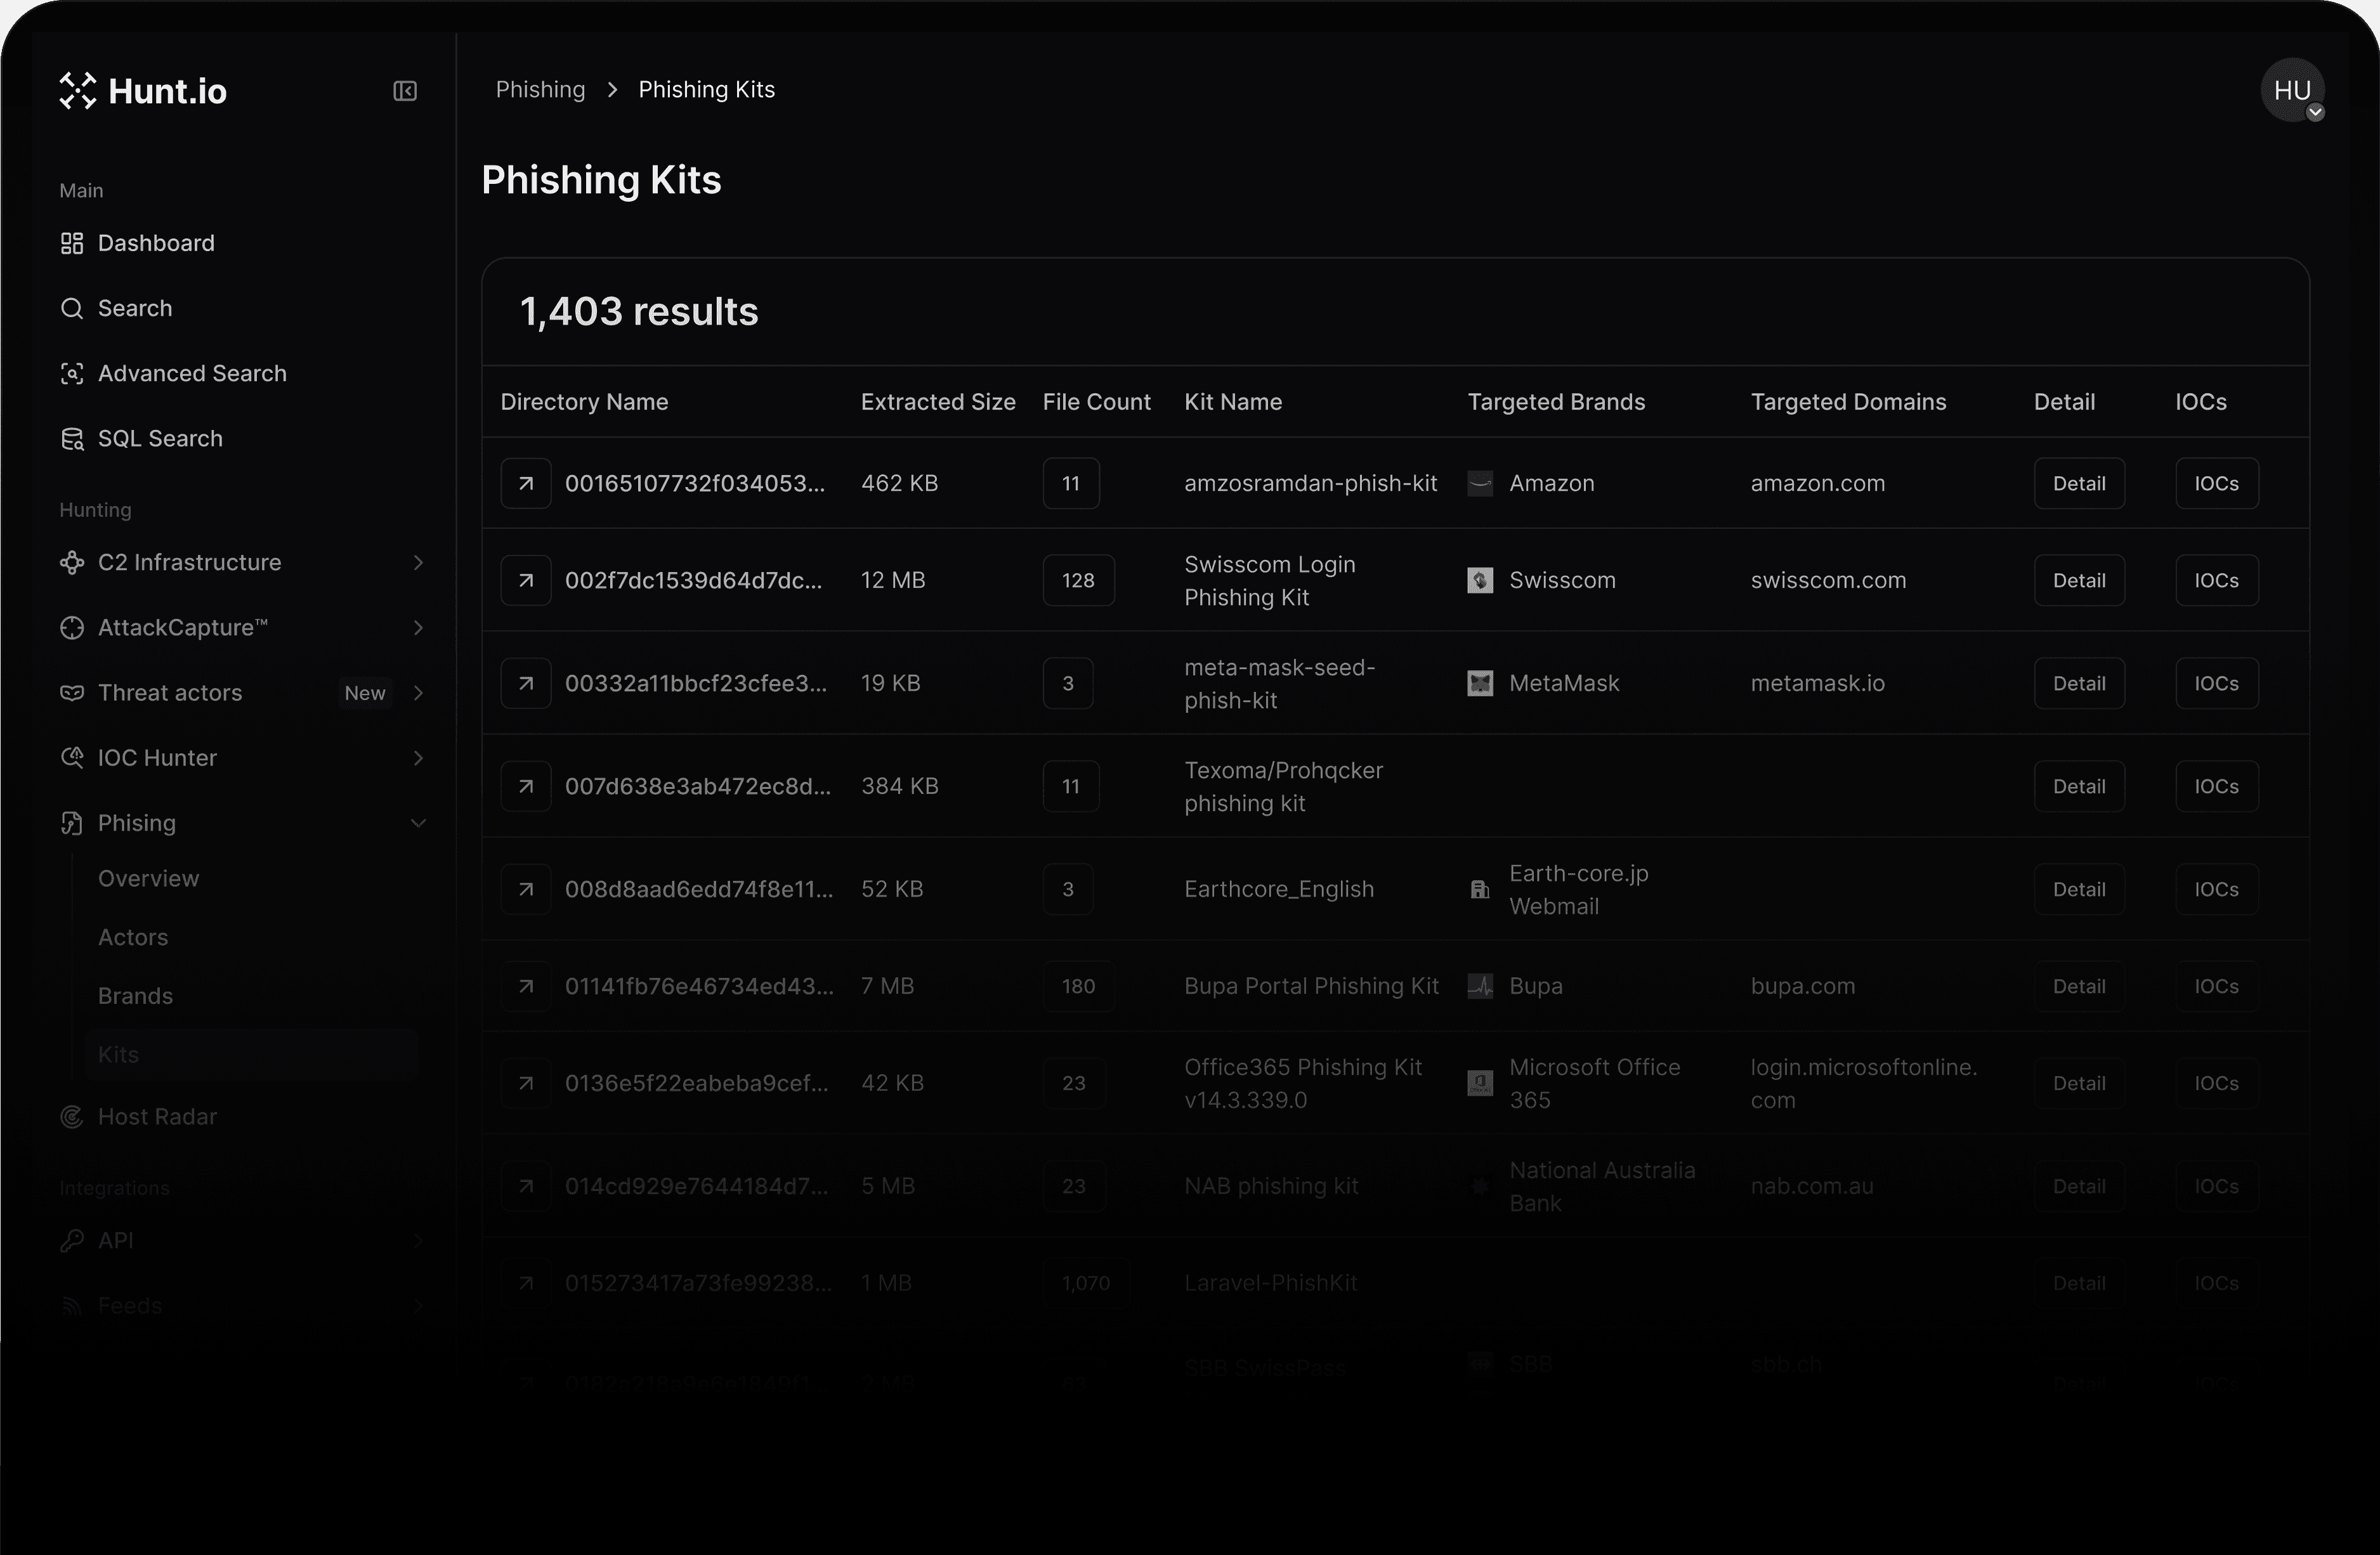Image resolution: width=2380 pixels, height=1555 pixels.
Task: Collapse the sidebar with the panel icon
Action: point(404,91)
